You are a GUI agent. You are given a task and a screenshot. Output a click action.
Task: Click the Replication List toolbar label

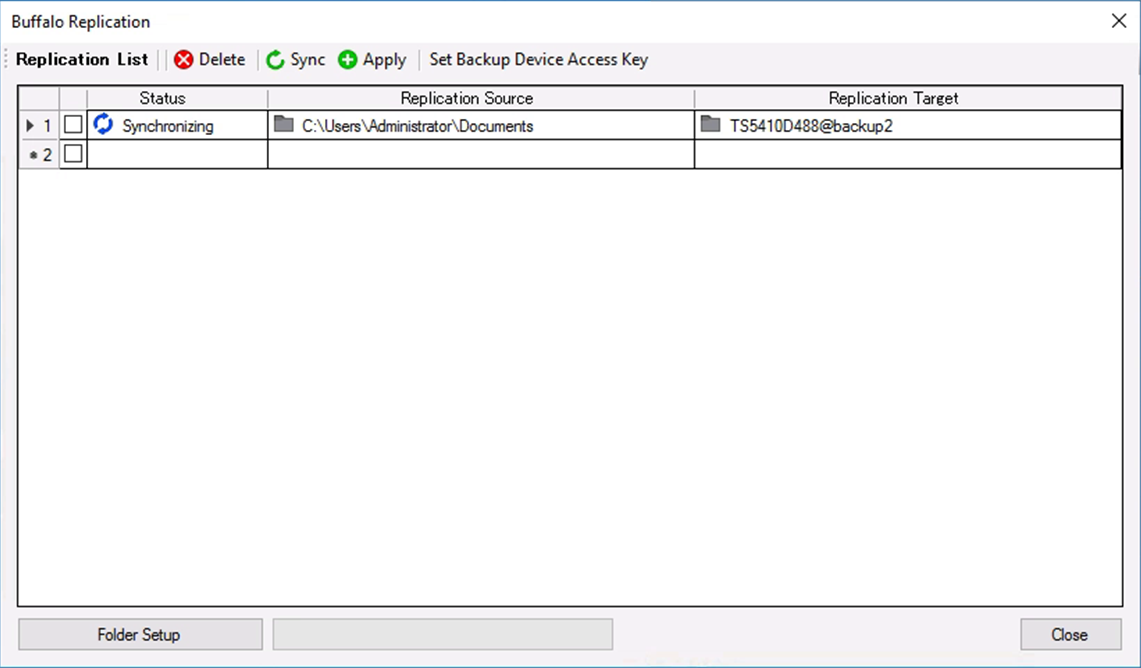point(82,60)
